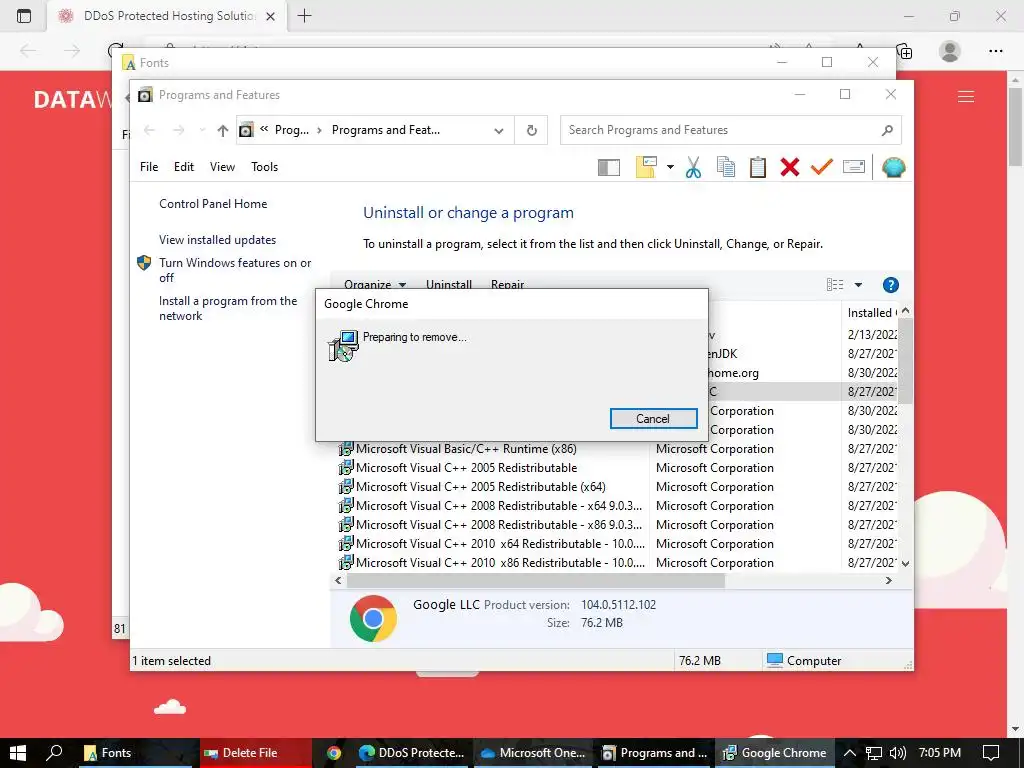Open the blue help question mark
The image size is (1024, 768).
click(890, 285)
